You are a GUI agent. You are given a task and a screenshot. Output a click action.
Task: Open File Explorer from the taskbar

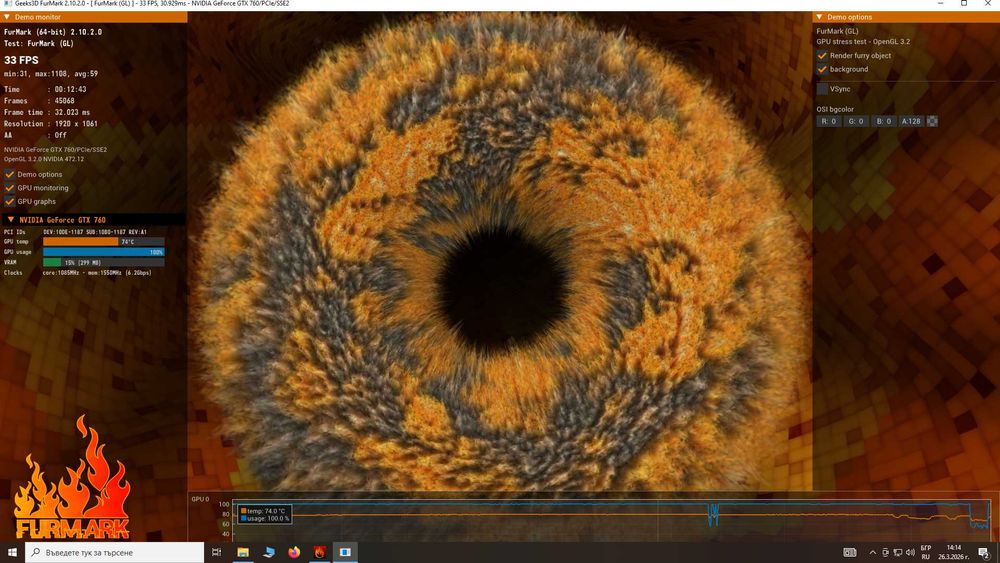pos(243,552)
